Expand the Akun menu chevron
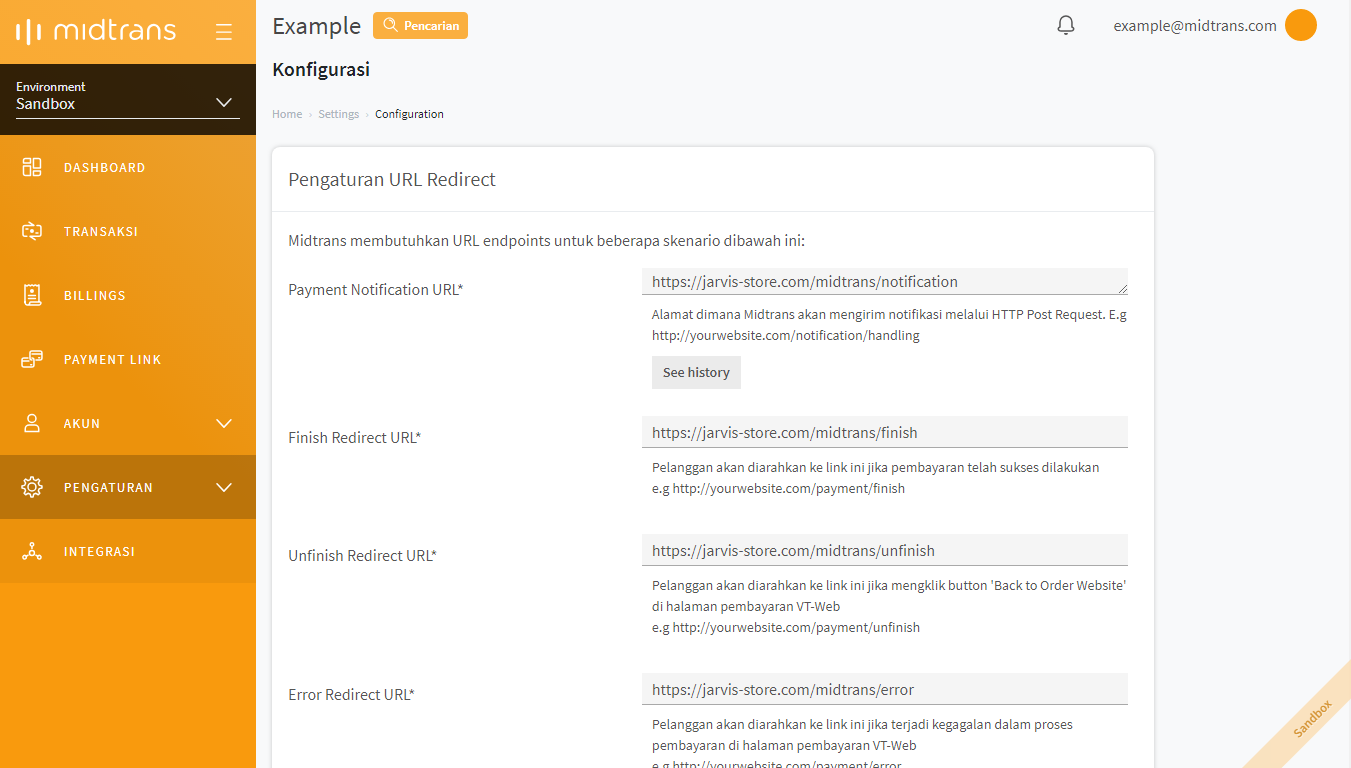The image size is (1351, 768). coord(224,423)
